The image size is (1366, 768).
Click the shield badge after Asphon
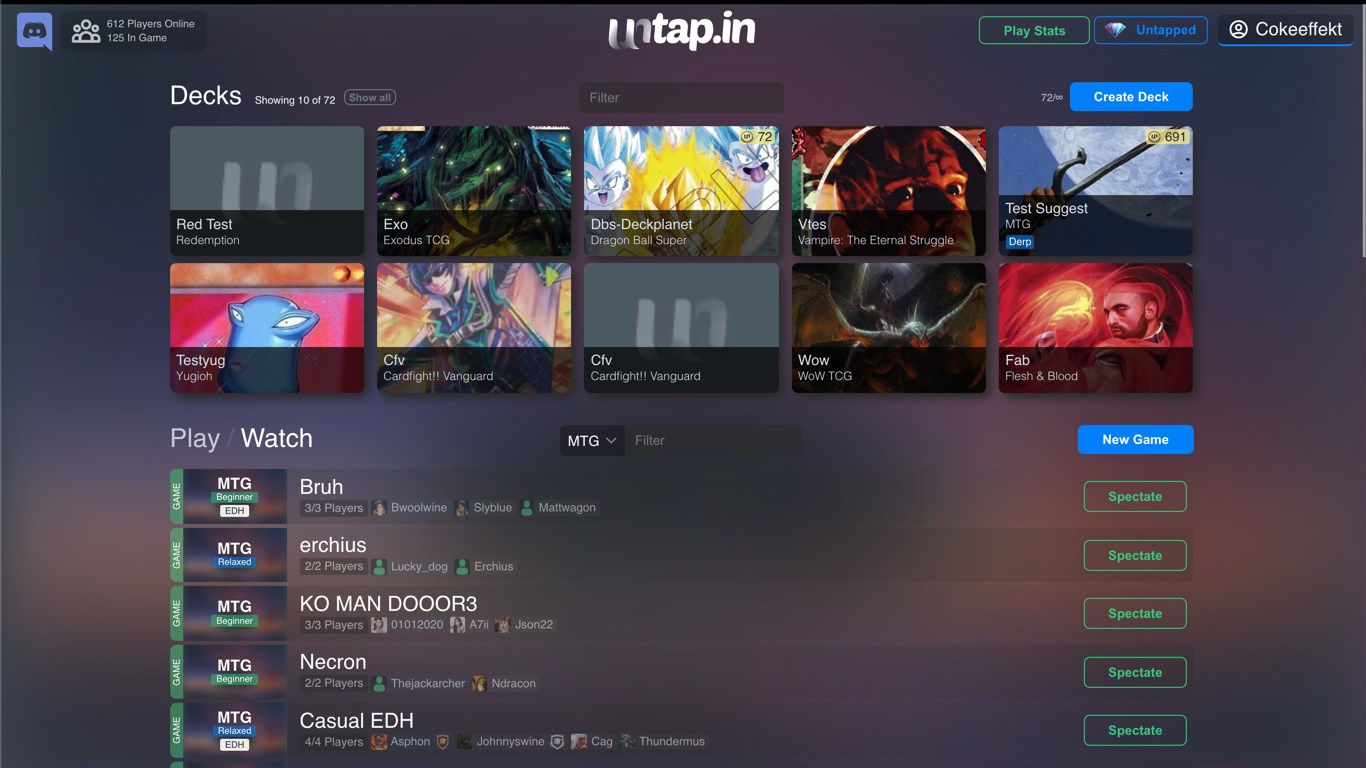pyautogui.click(x=443, y=742)
